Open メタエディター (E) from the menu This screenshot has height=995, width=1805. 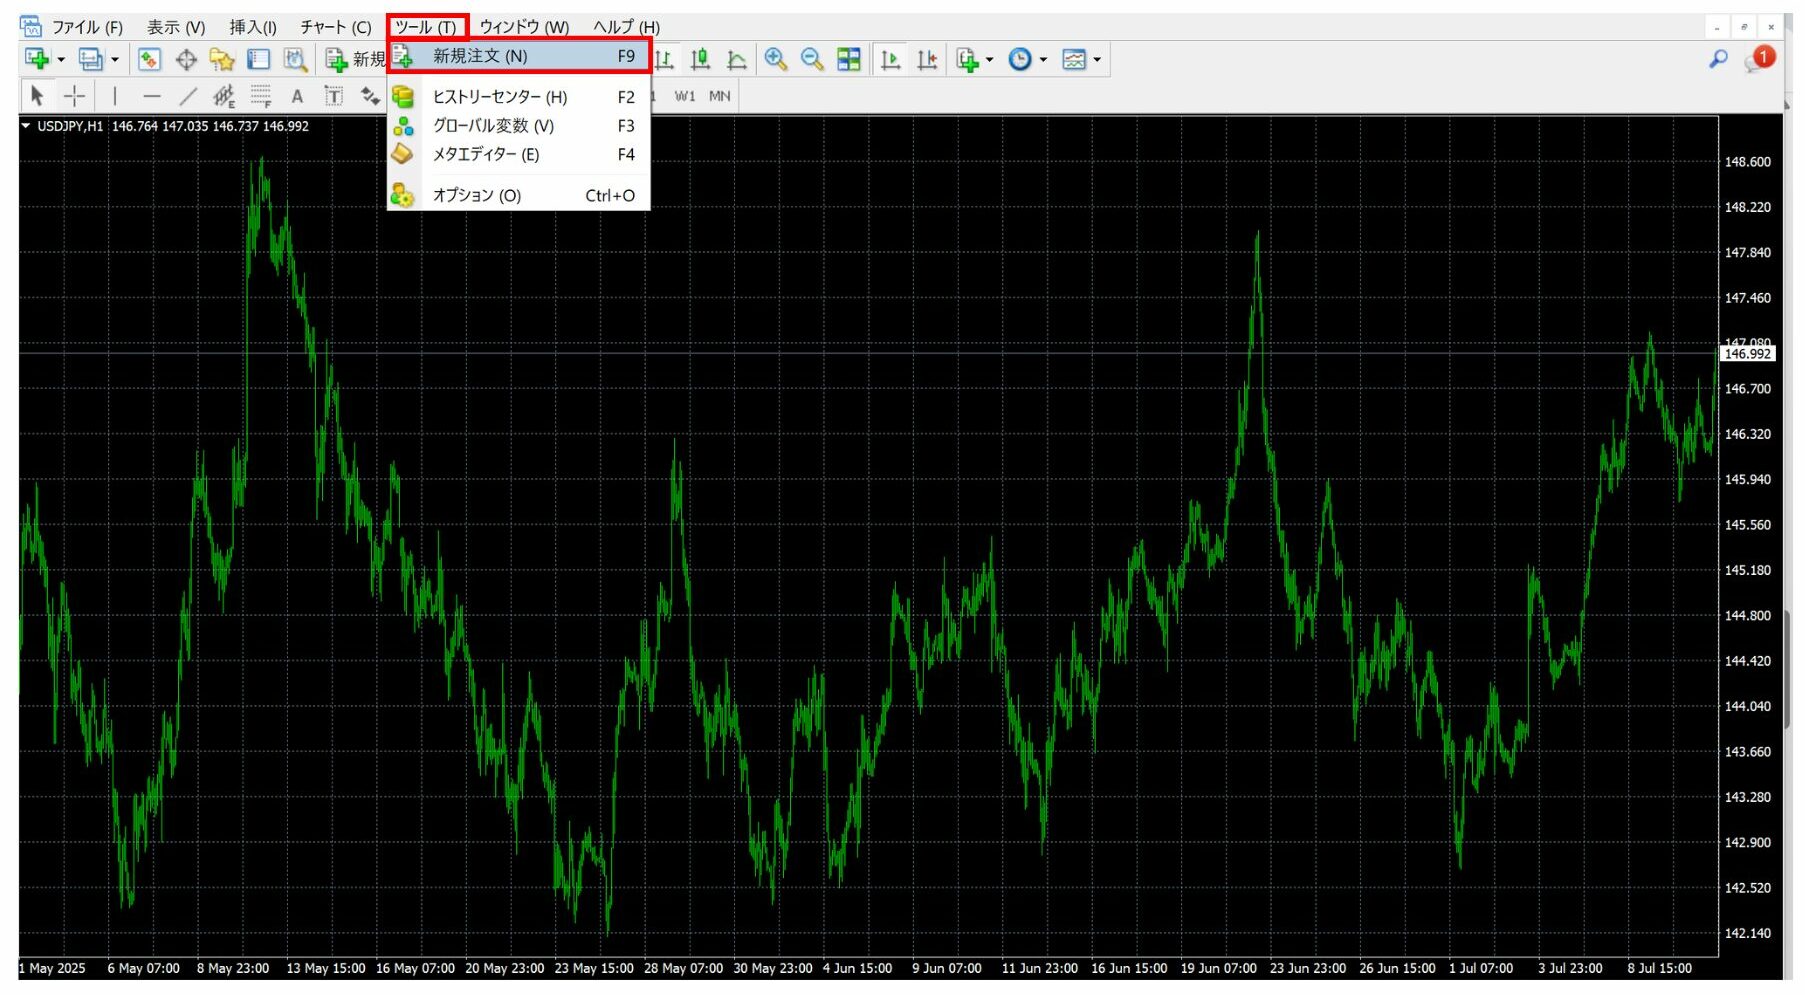[x=485, y=155]
